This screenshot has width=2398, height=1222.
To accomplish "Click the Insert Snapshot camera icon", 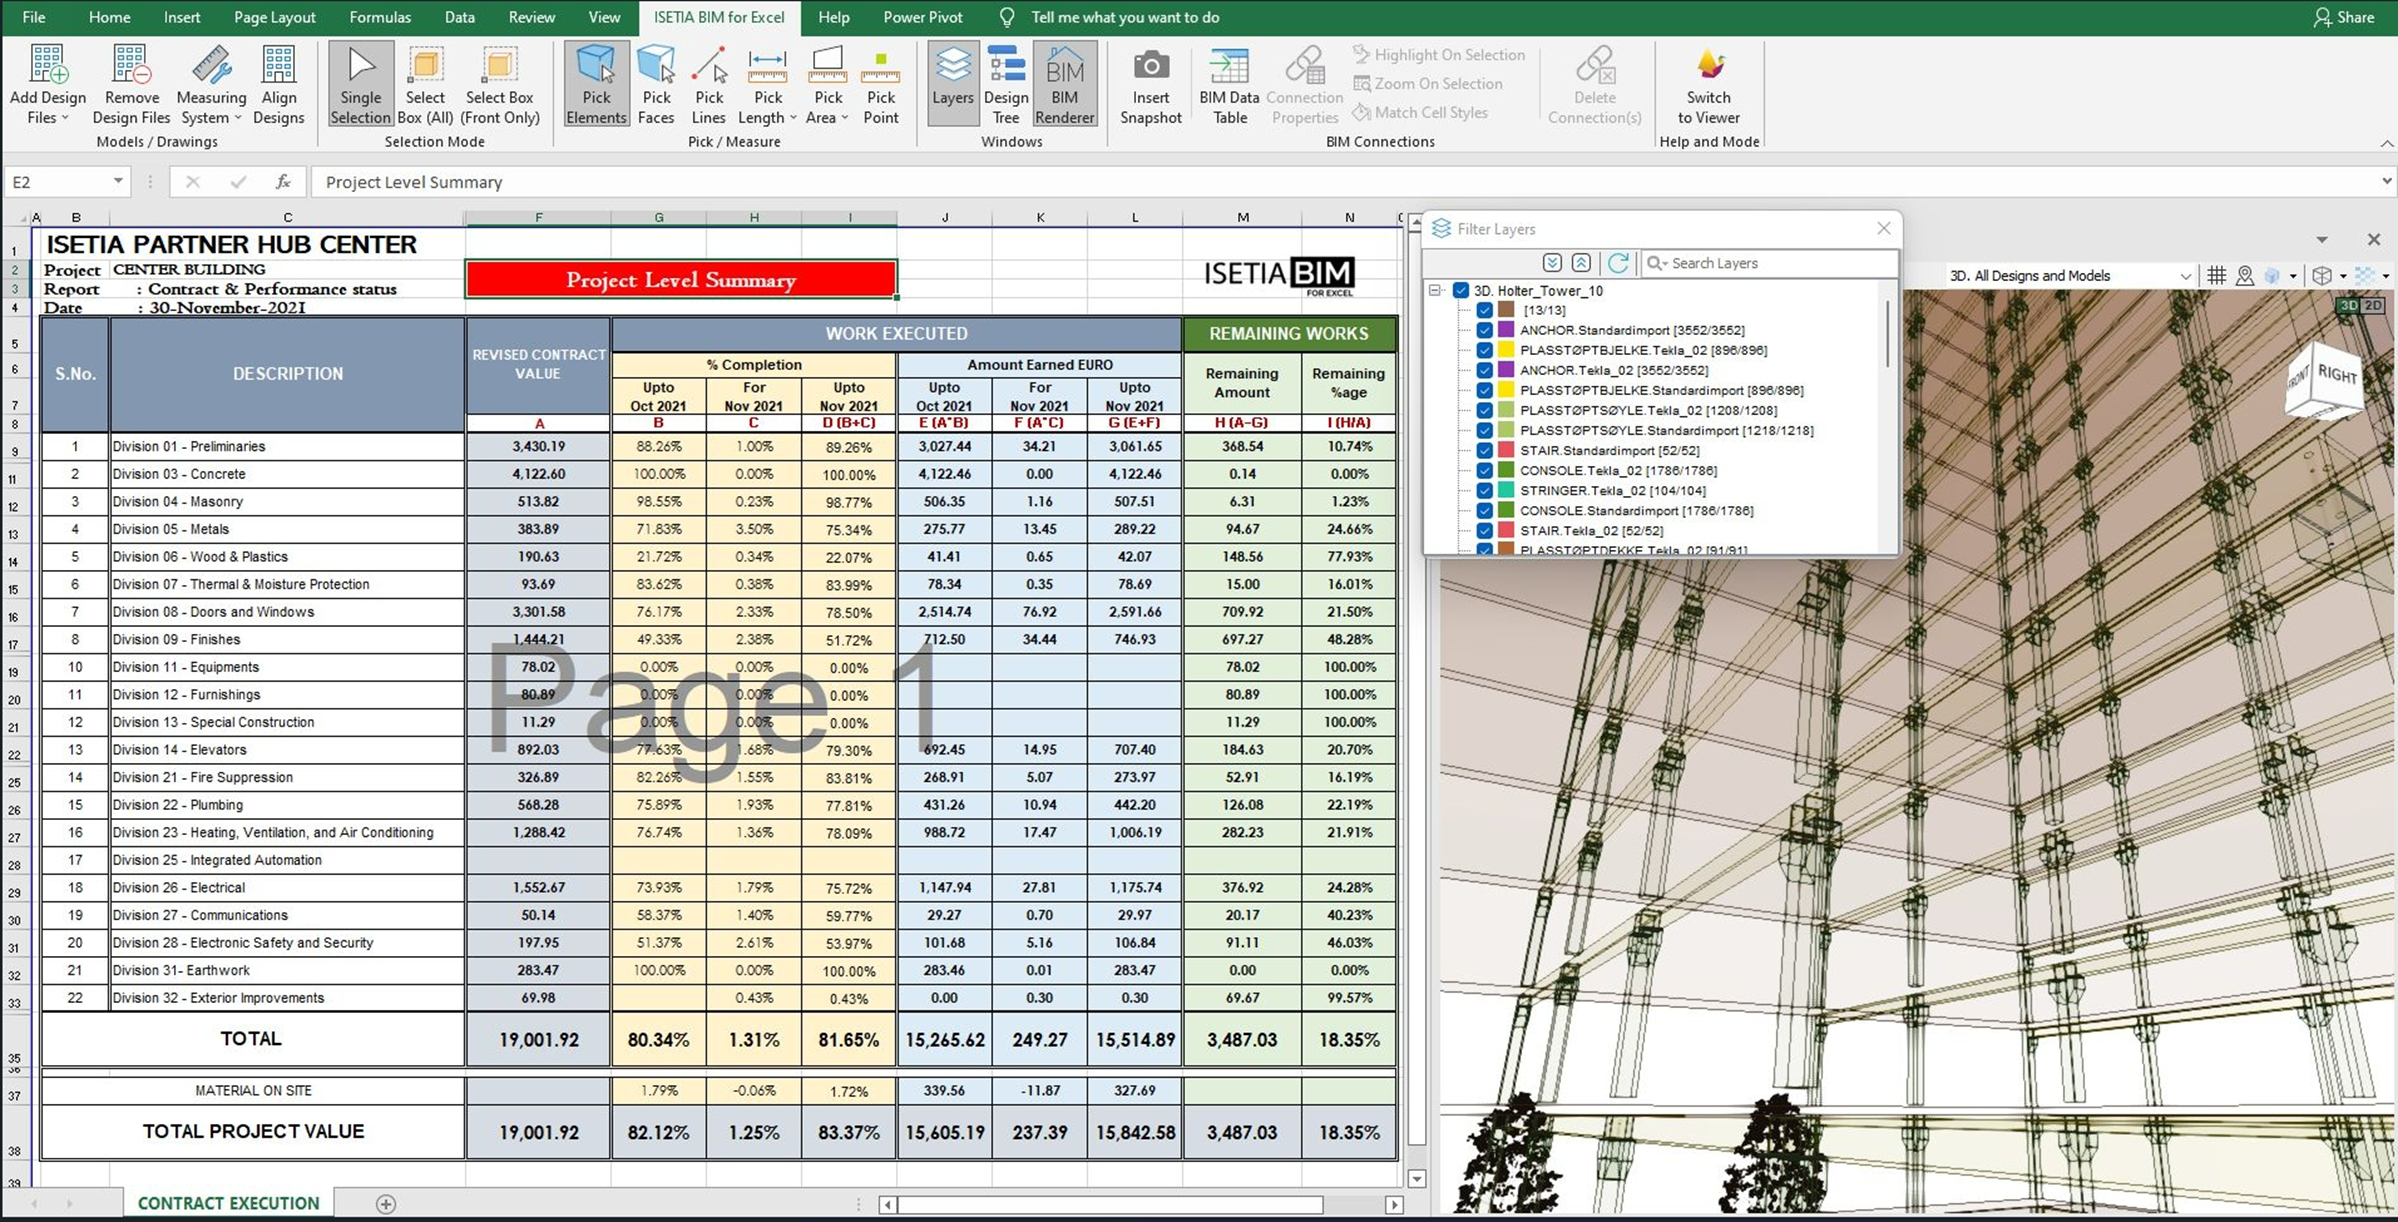I will [1151, 65].
